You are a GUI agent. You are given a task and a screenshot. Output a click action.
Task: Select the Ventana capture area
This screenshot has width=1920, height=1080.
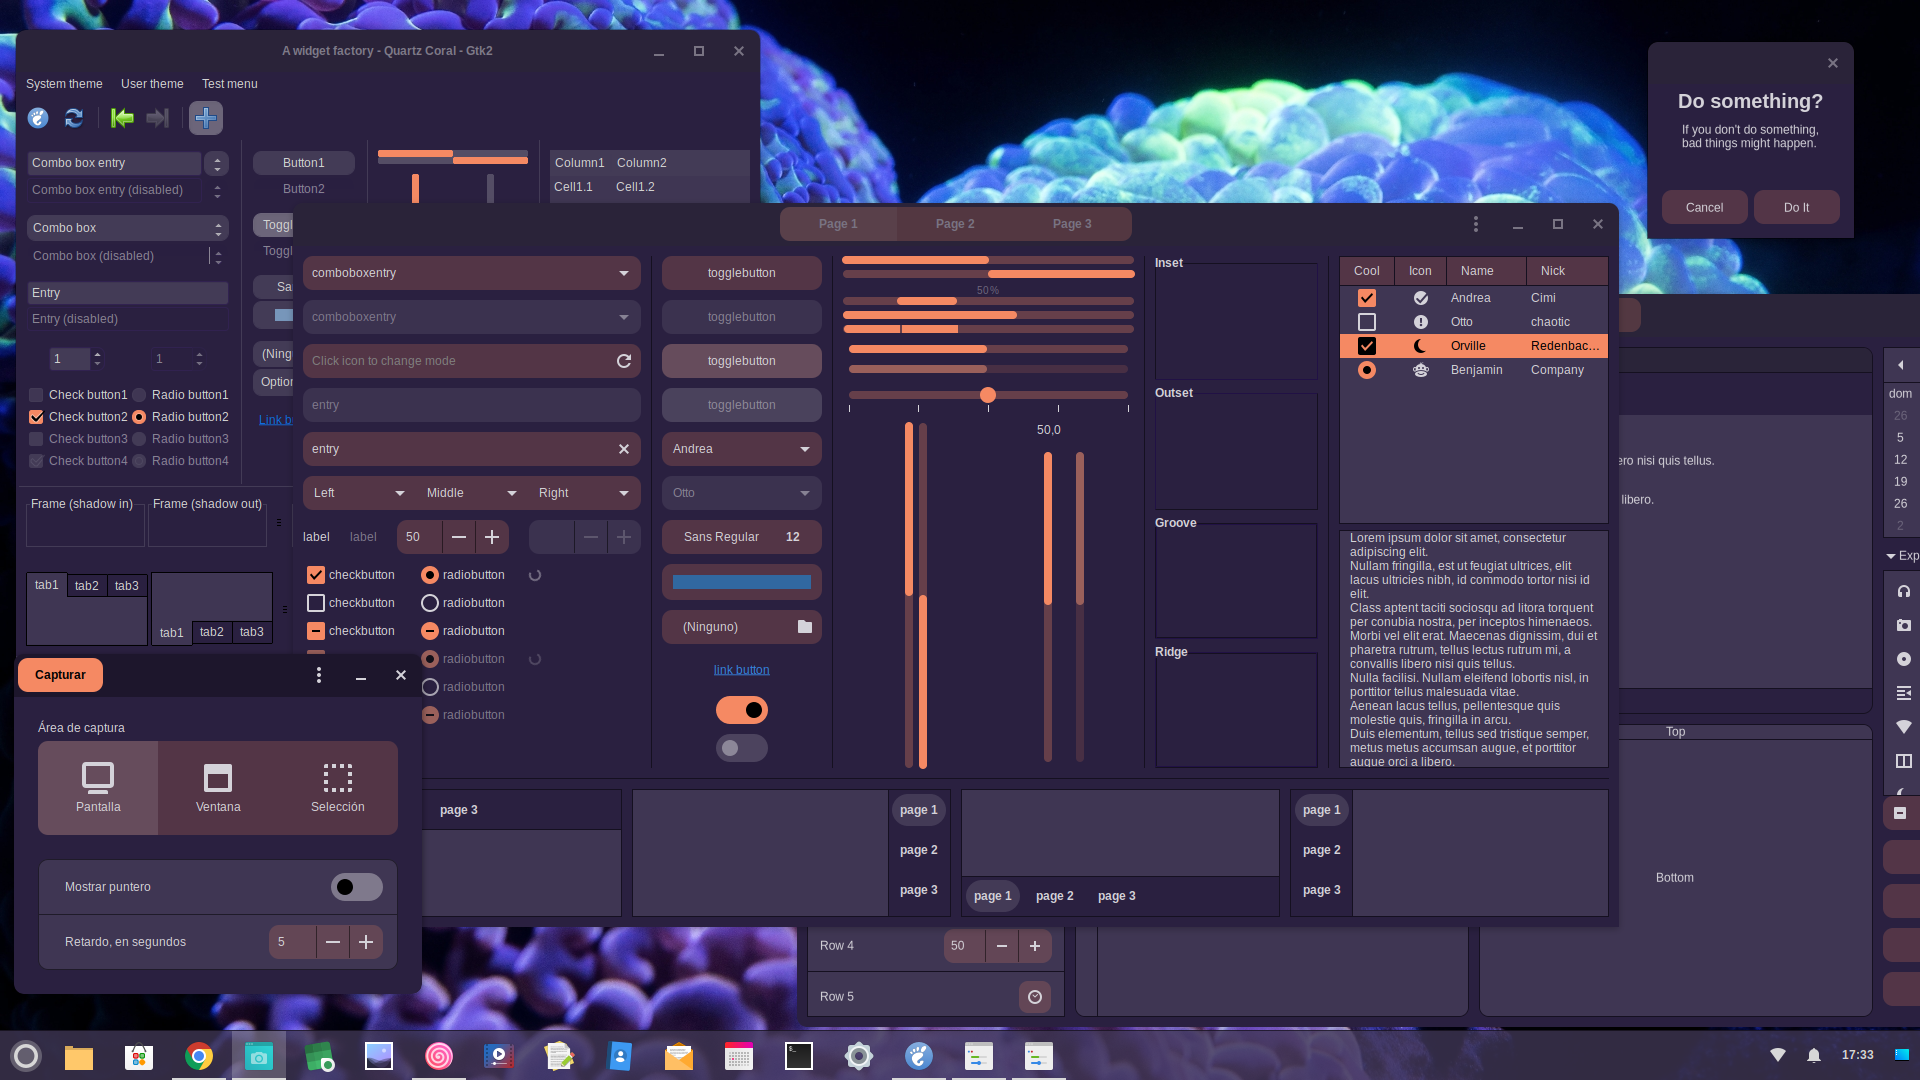218,788
